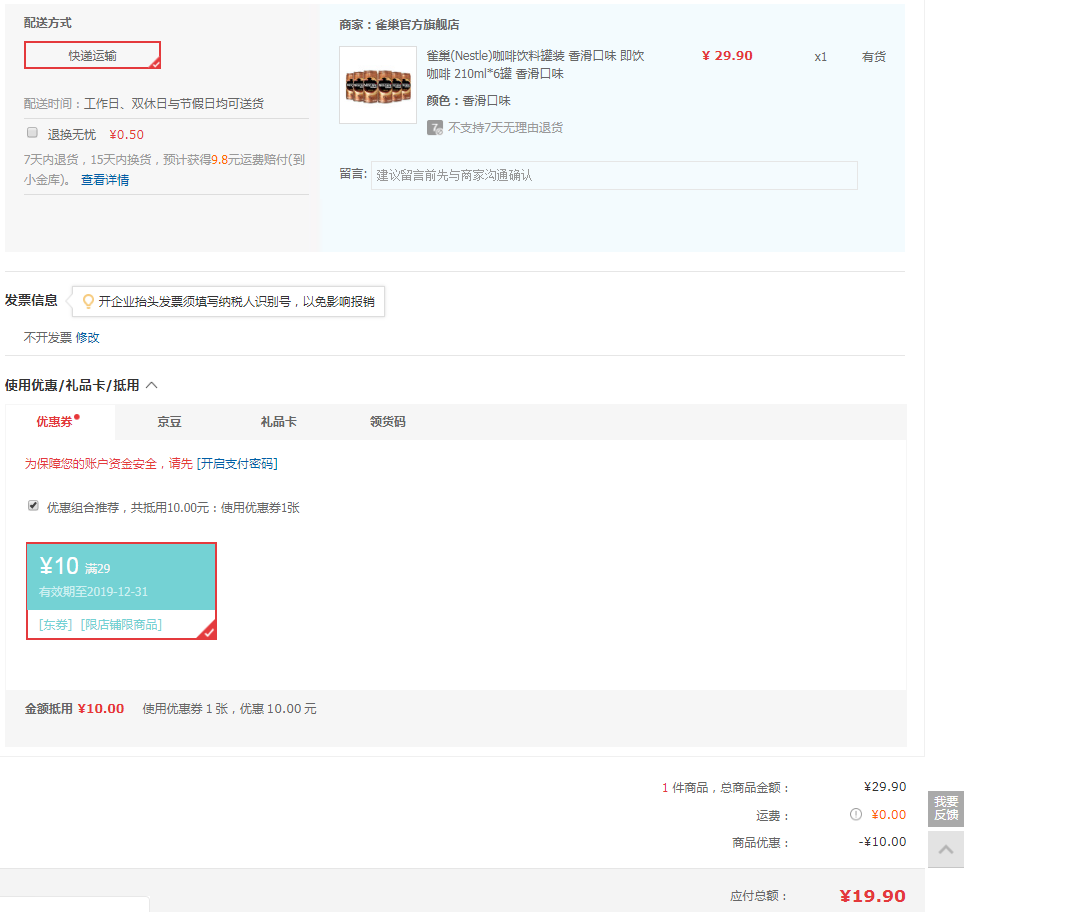Image resolution: width=1080 pixels, height=912 pixels.
Task: Open the 我要反馈 feedback button
Action: point(946,809)
